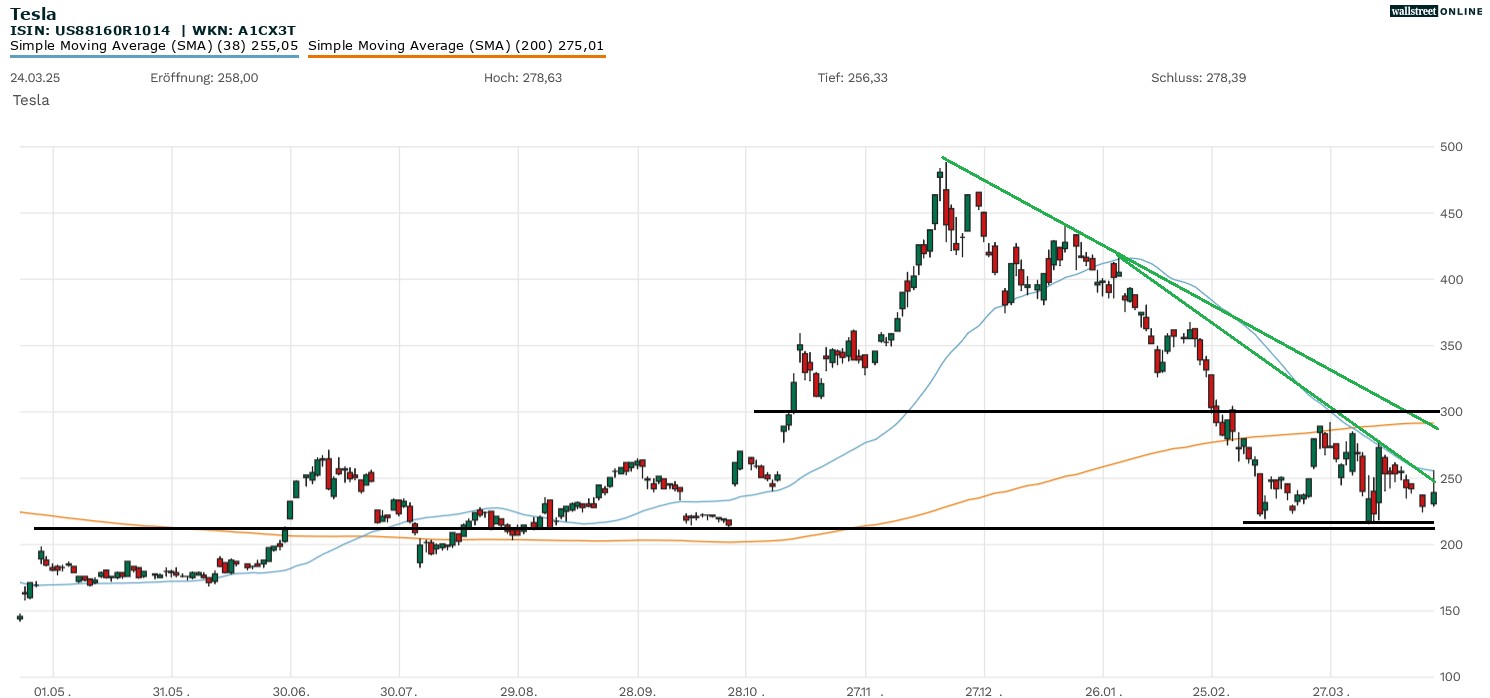This screenshot has height=698, width=1490.
Task: Select the 01.05. date on time axis
Action: [52, 691]
